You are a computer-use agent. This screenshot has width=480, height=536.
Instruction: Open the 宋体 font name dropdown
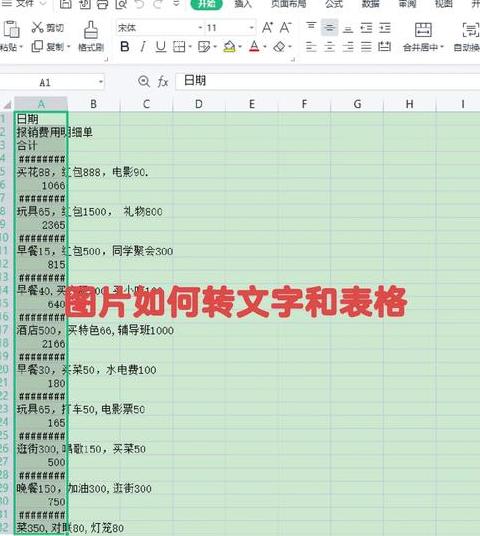(201, 28)
